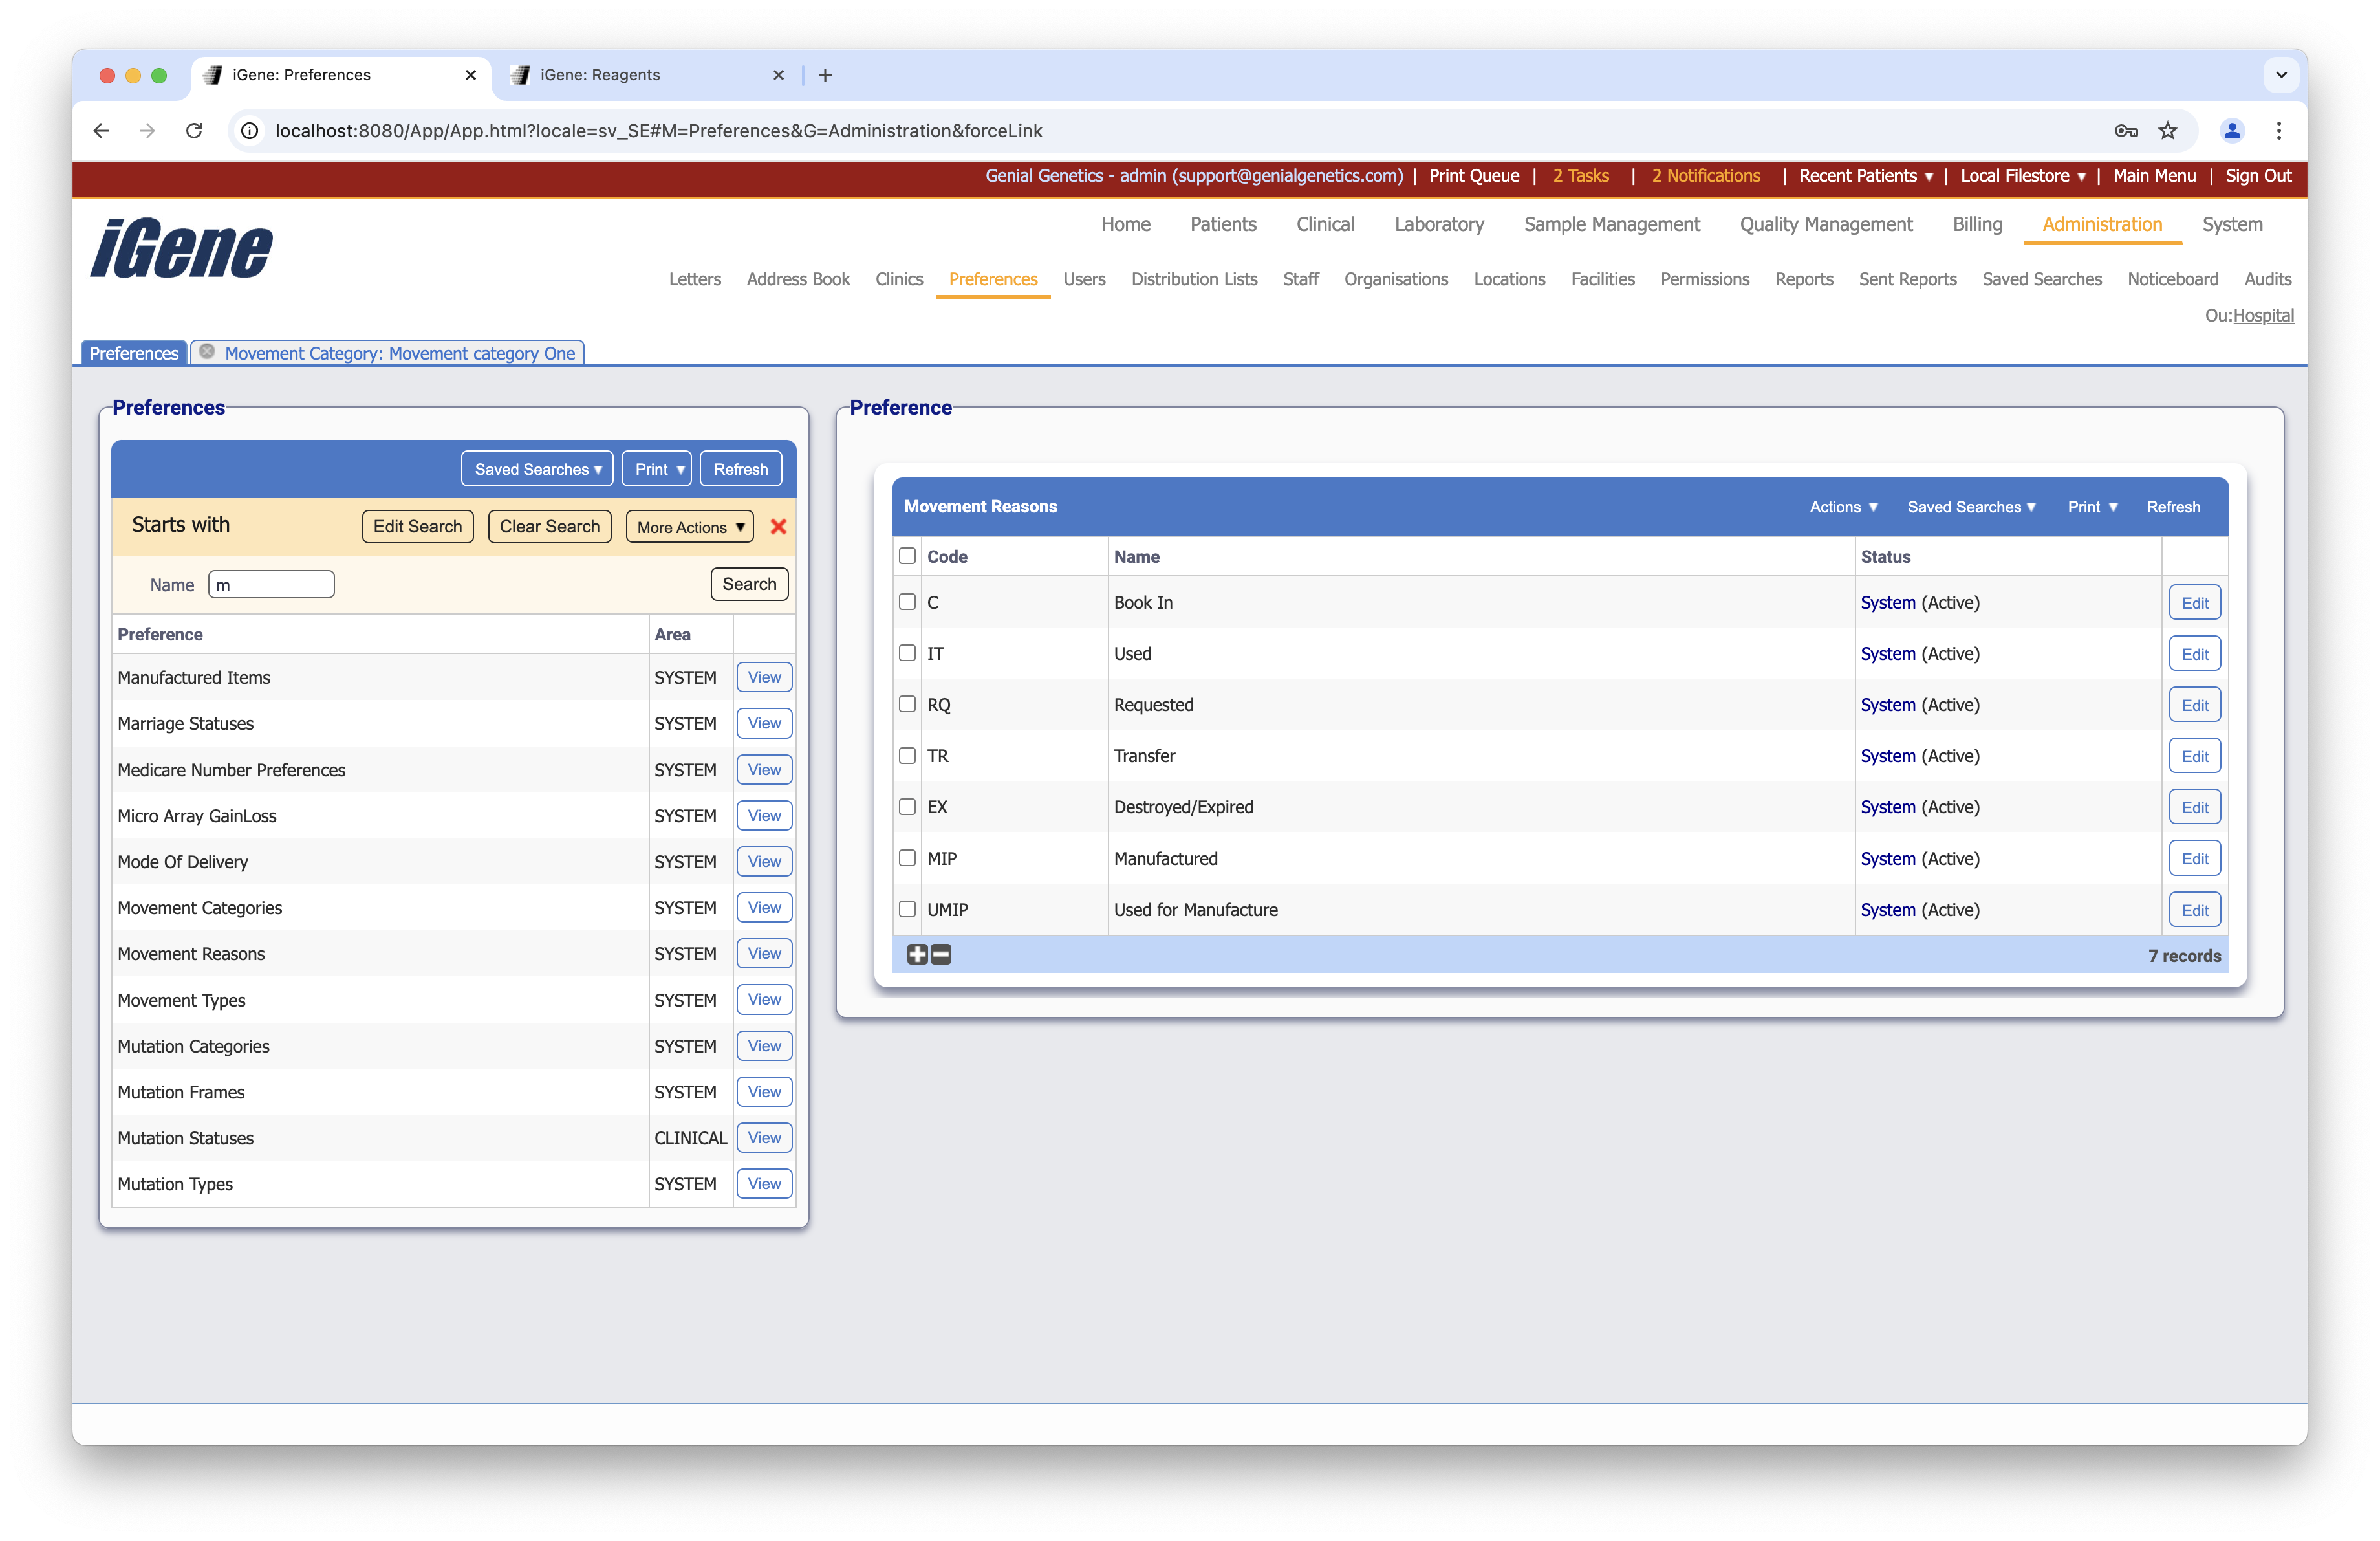
Task: View the Movement Types preference
Action: pos(764,999)
